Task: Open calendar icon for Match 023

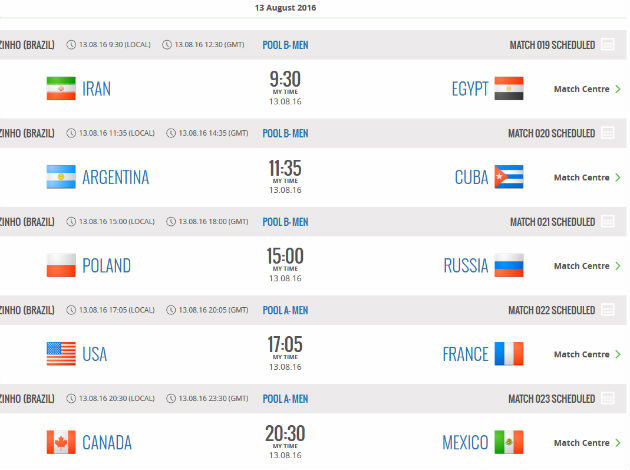Action: 607,399
